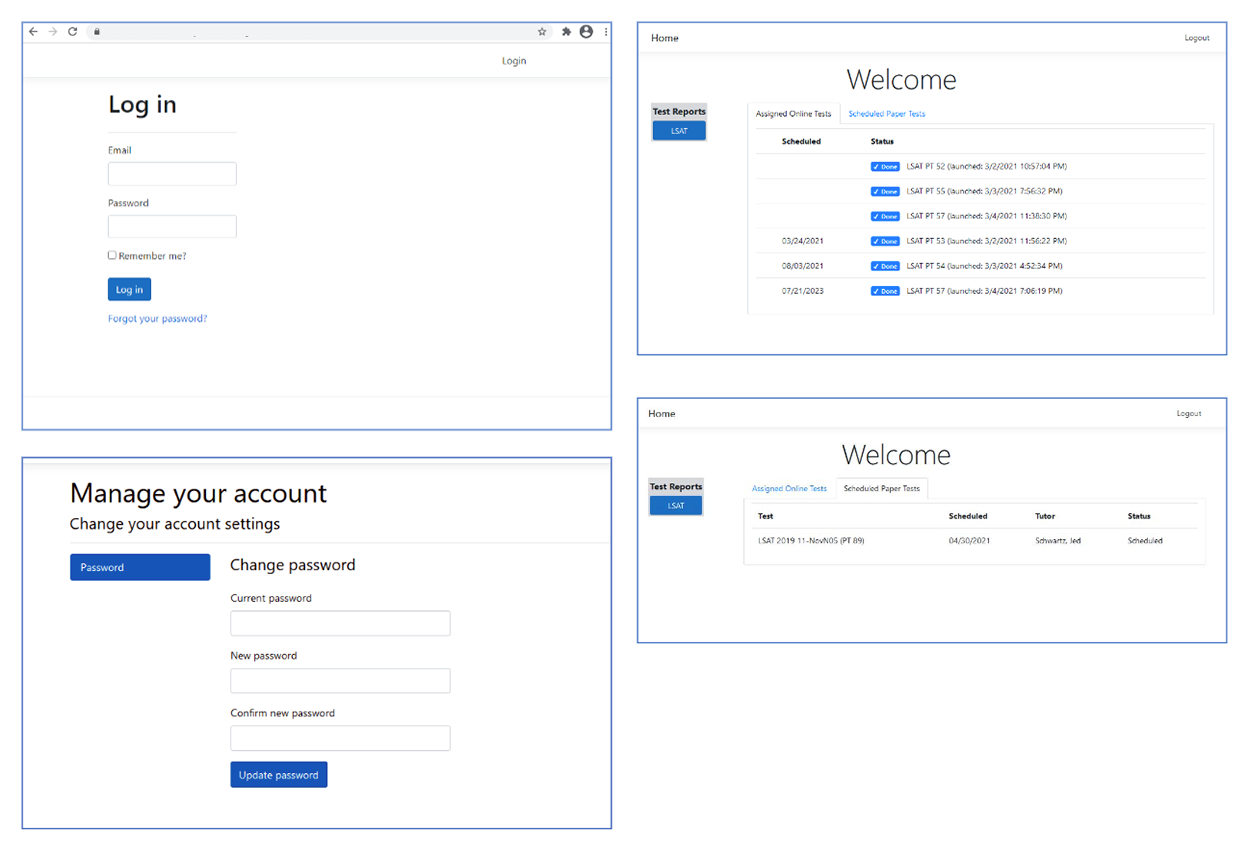The image size is (1248, 858).
Task: Enable the Remember me checkbox
Action: [112, 255]
